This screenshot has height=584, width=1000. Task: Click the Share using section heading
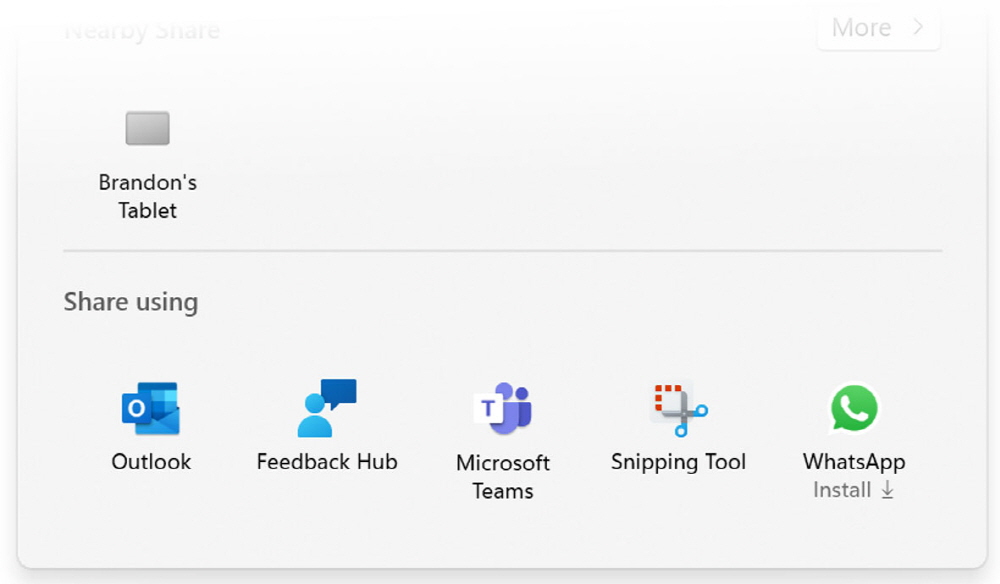[131, 302]
